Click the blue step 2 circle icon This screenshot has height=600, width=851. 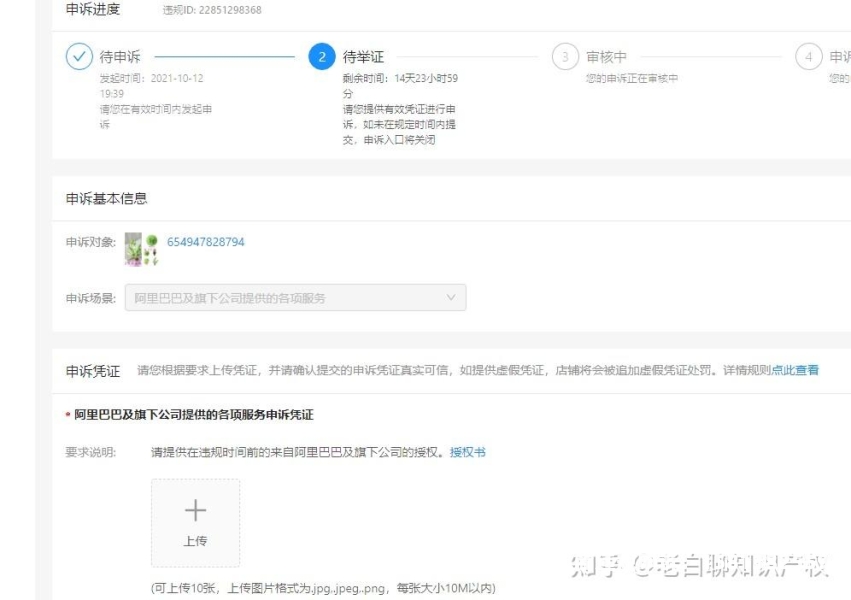[321, 57]
